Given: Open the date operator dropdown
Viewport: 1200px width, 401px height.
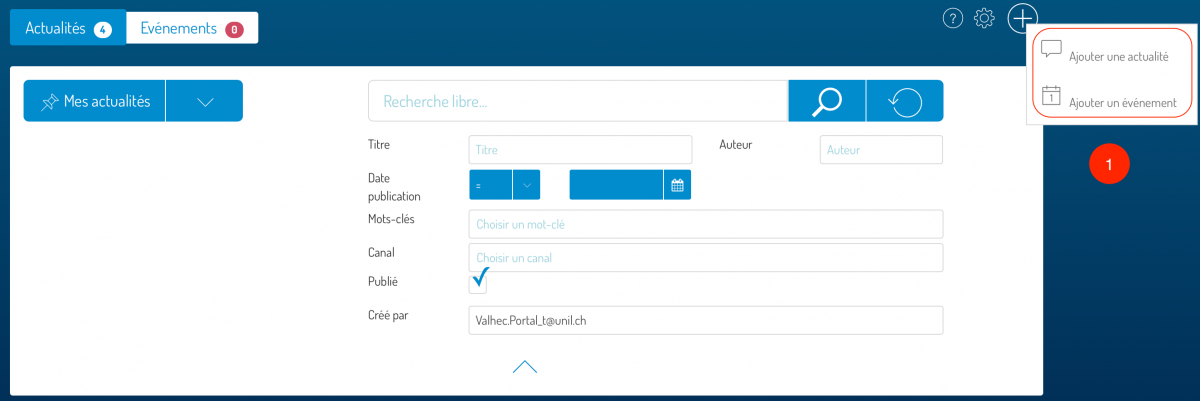Looking at the screenshot, I should point(526,185).
